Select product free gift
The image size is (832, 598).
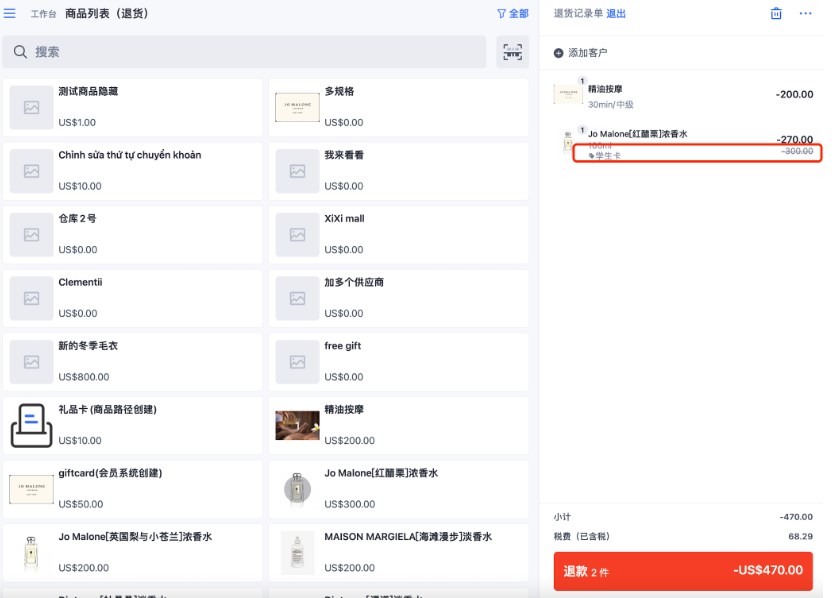(398, 362)
